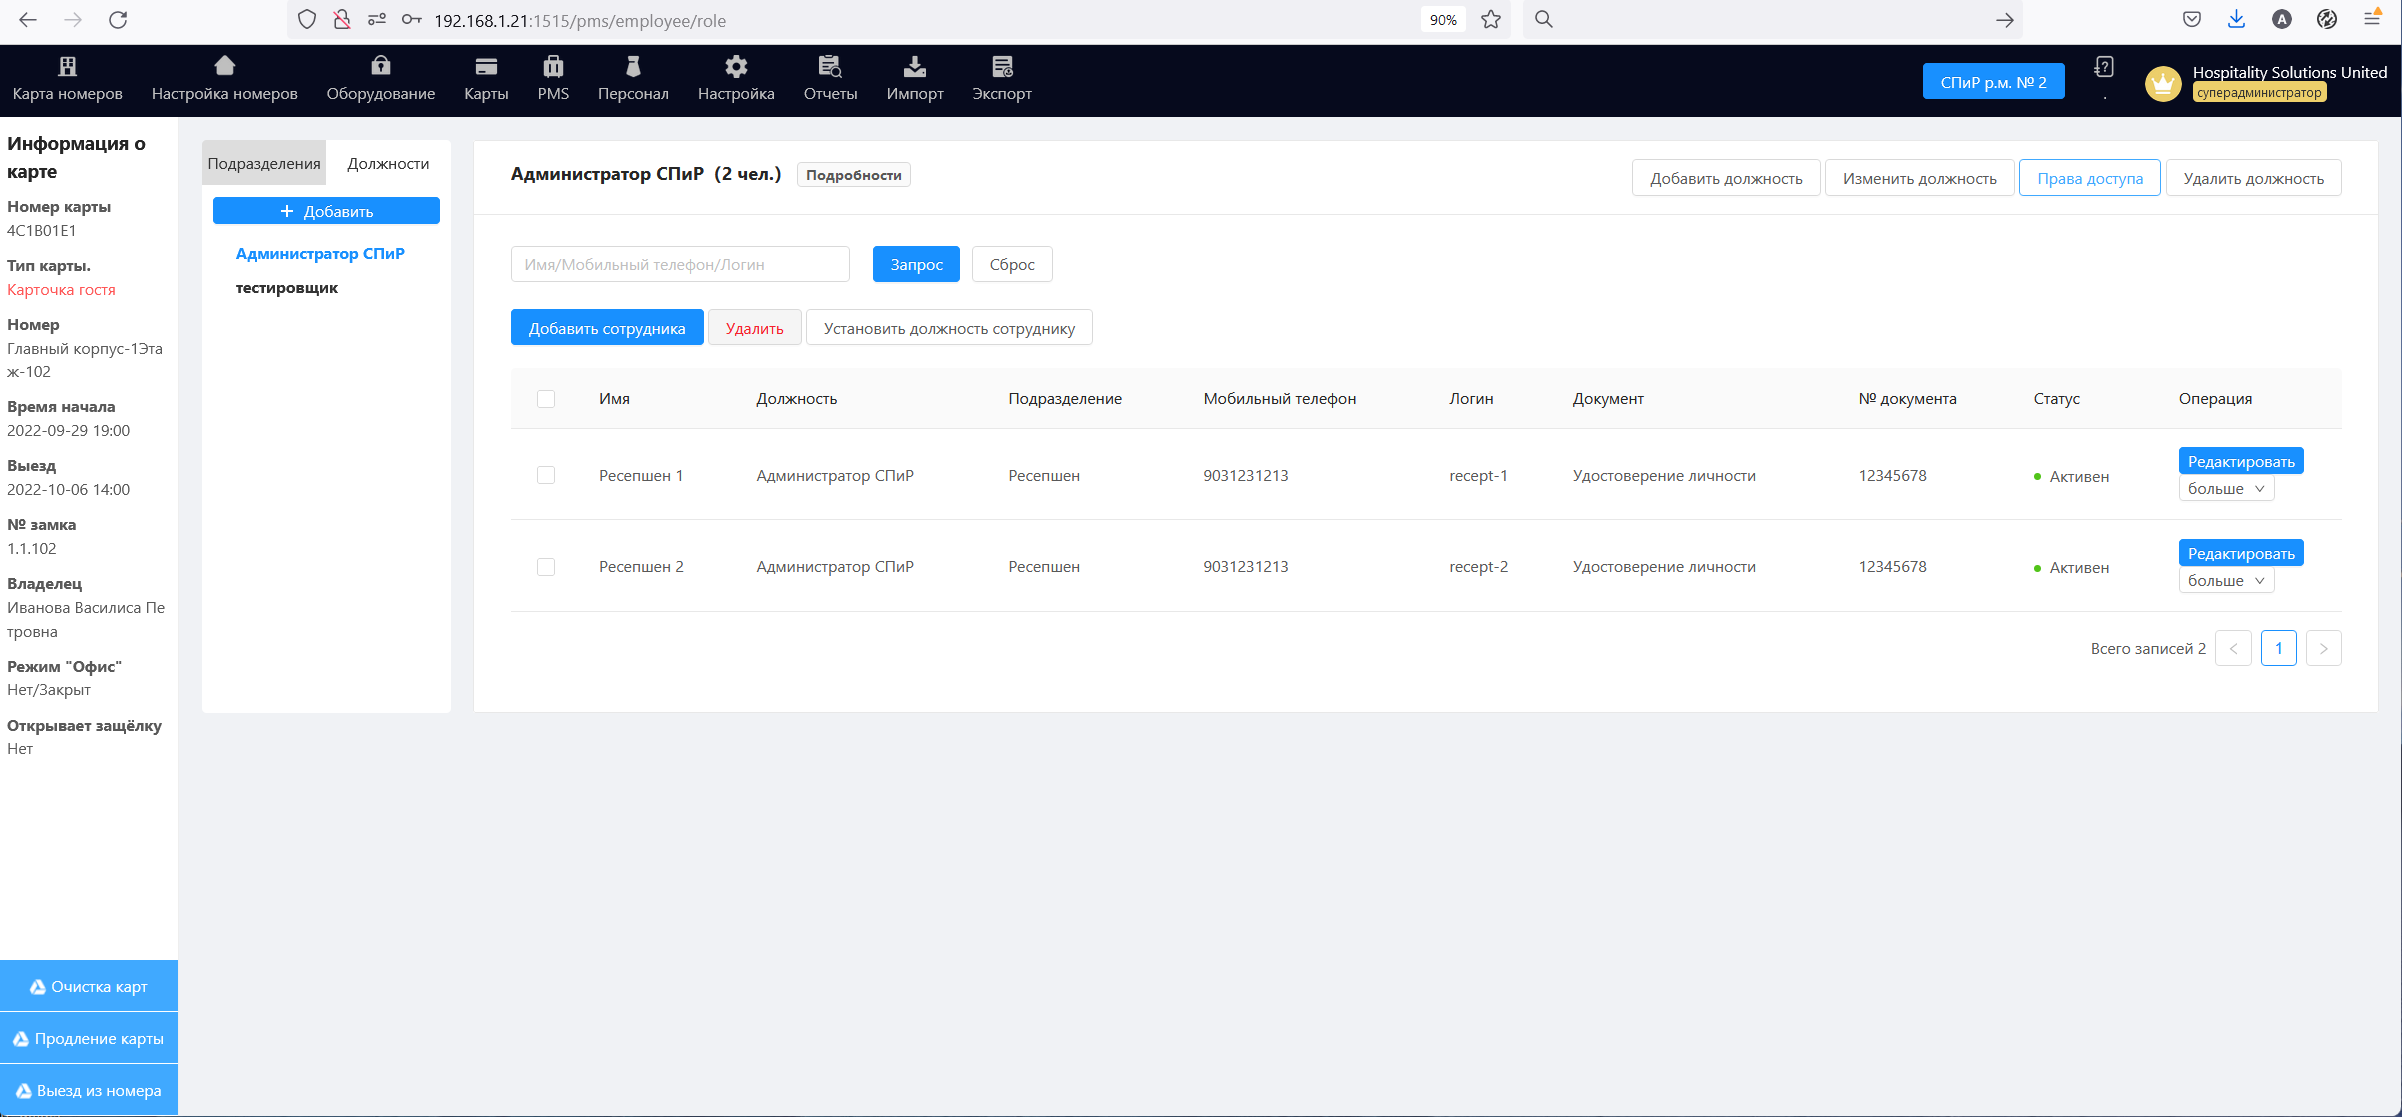2402x1117 pixels.
Task: Switch to the Должности tab
Action: [x=388, y=164]
